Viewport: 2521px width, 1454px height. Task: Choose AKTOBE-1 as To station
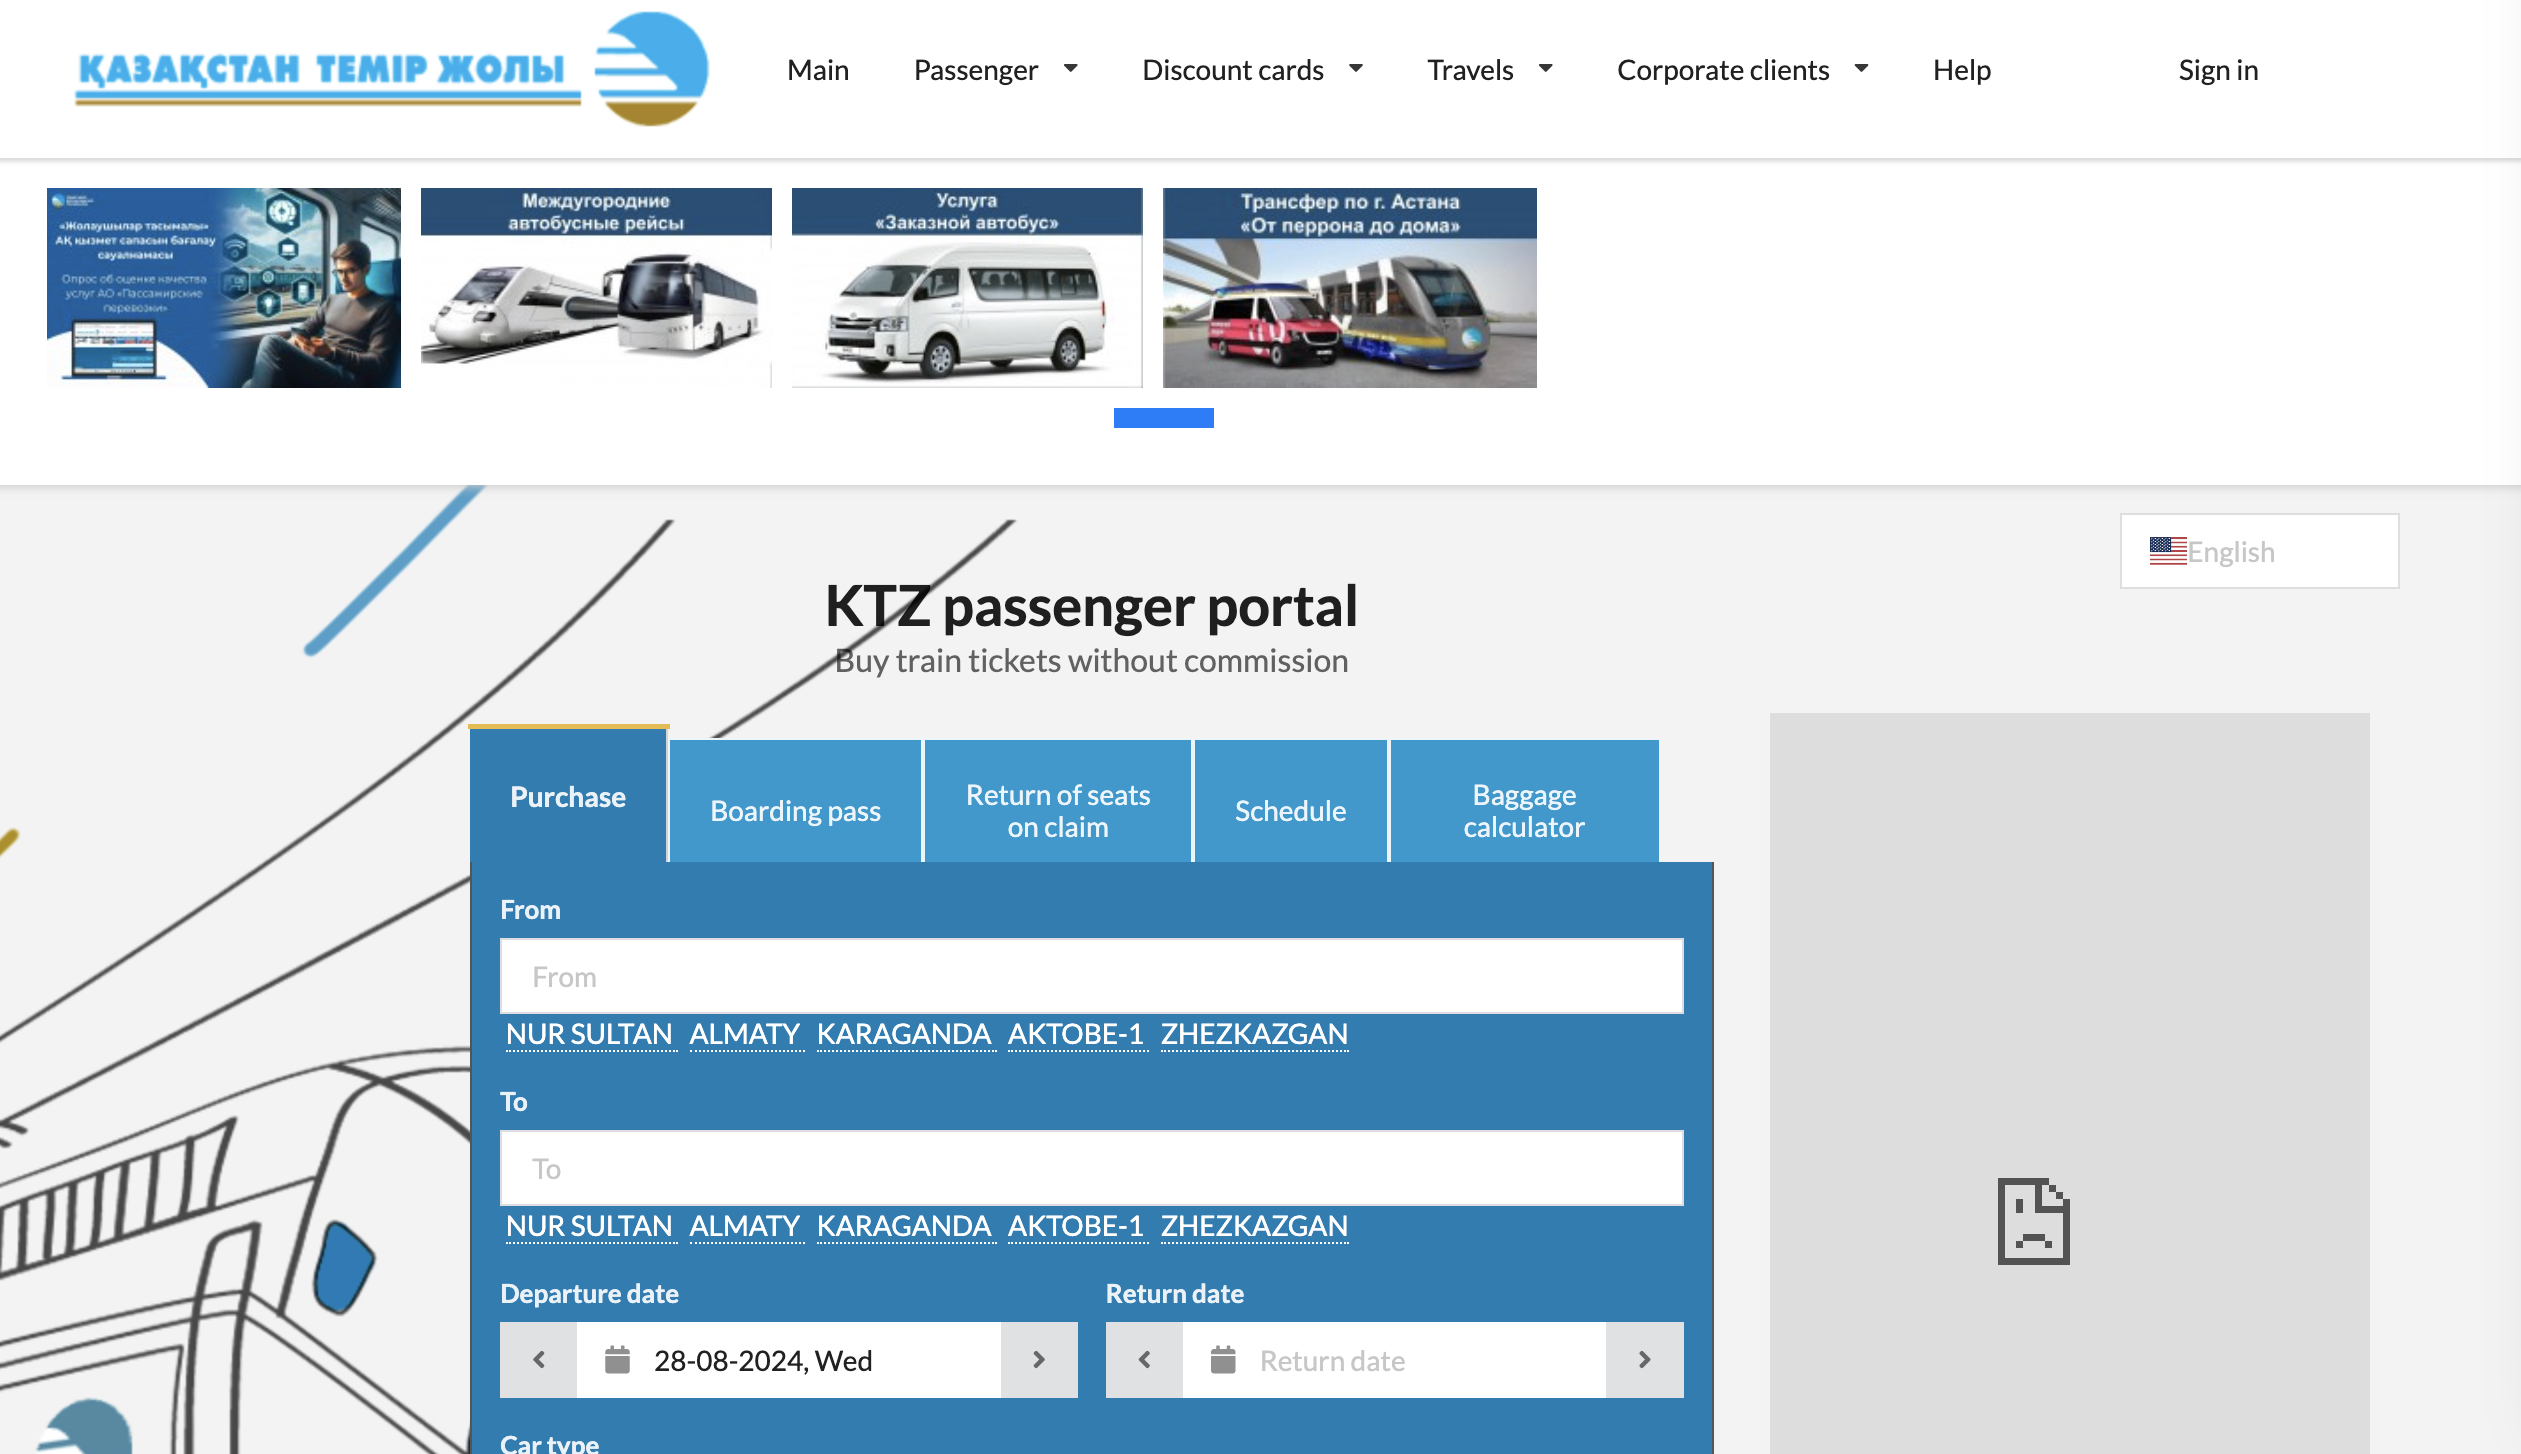[1076, 1226]
